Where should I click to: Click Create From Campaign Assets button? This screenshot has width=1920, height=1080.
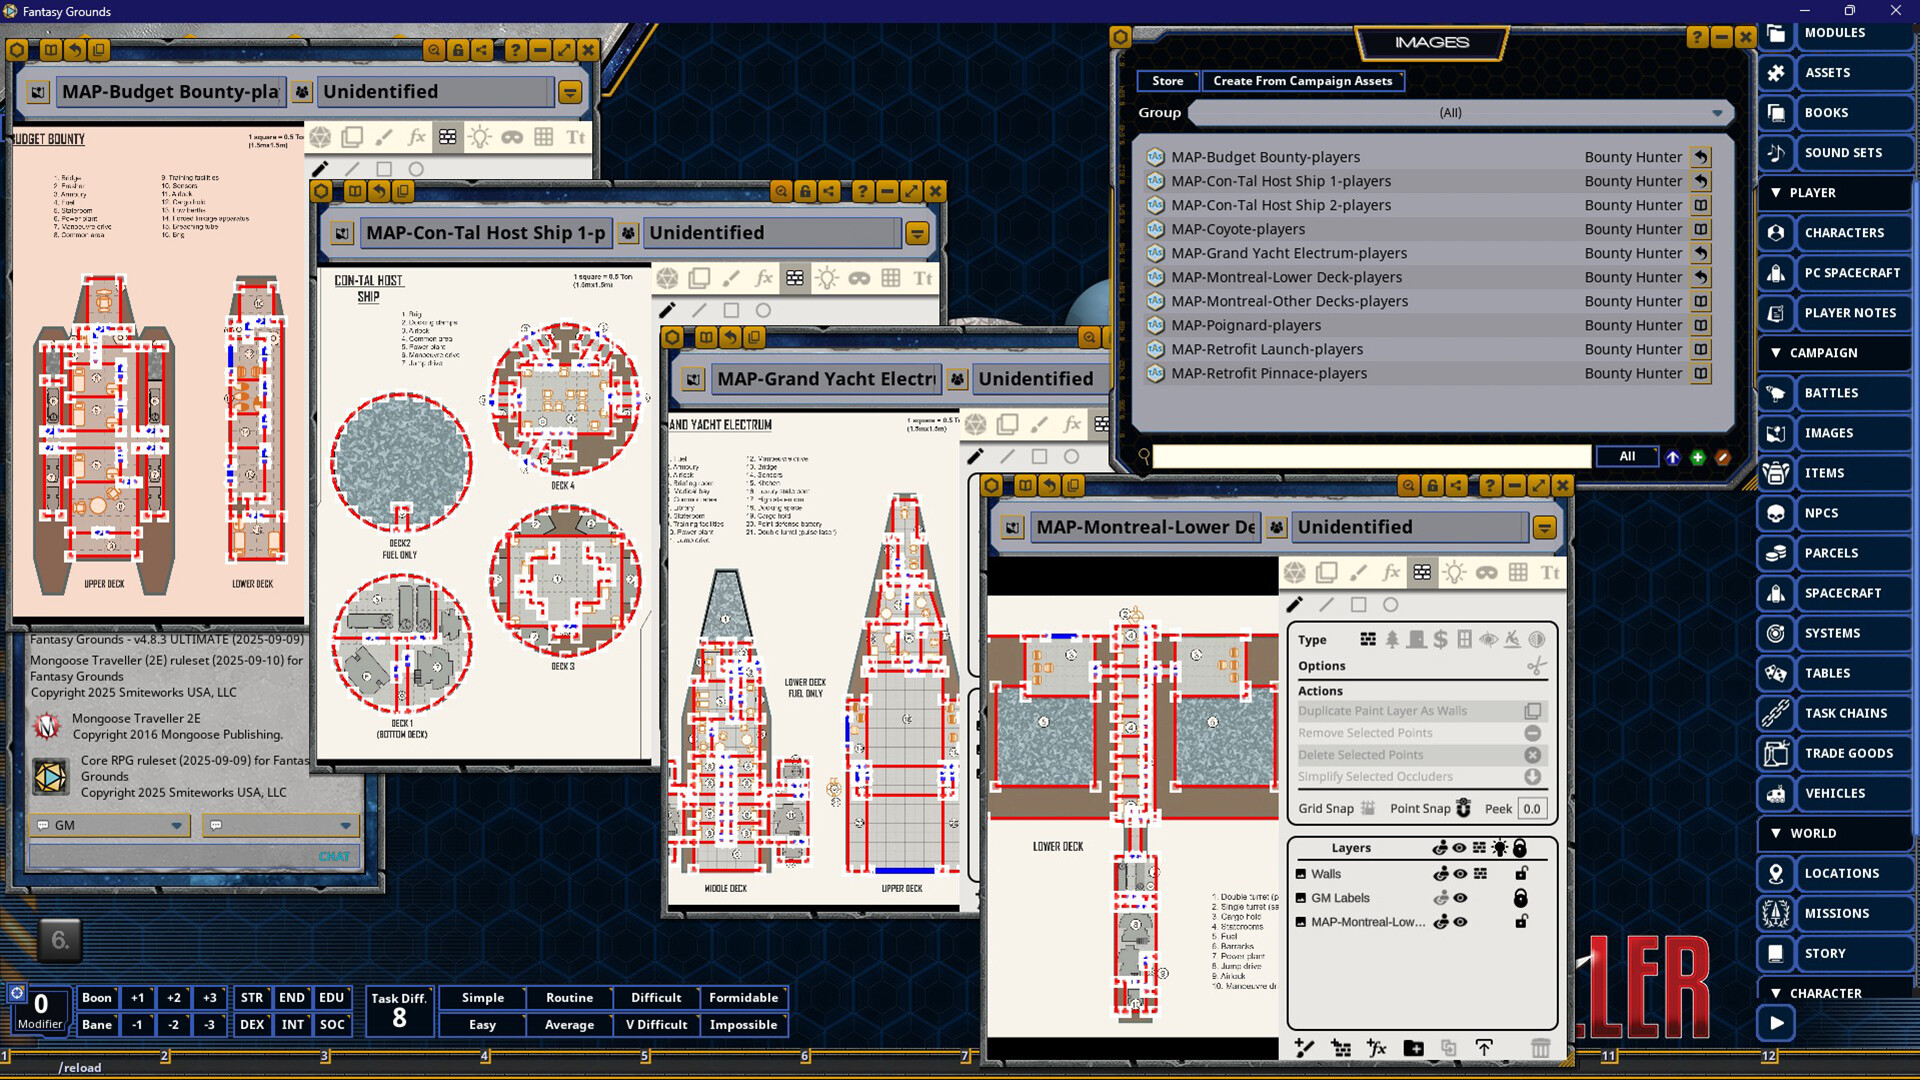(1302, 81)
